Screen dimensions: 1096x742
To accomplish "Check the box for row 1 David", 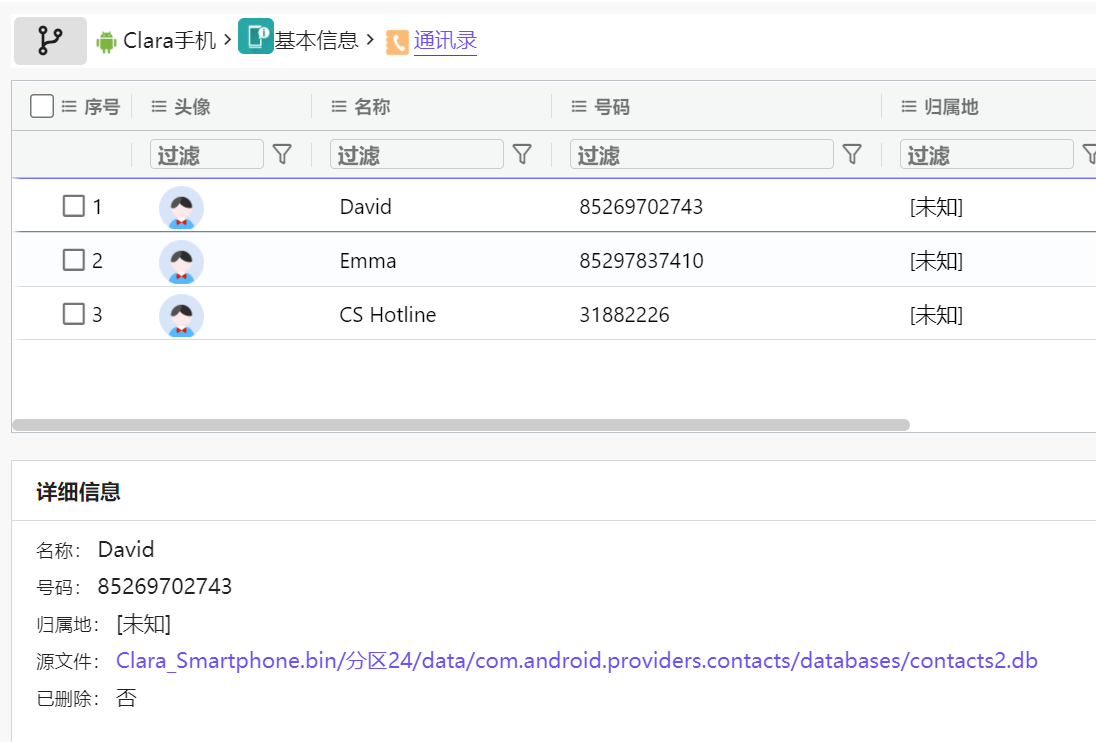I will click(x=73, y=206).
